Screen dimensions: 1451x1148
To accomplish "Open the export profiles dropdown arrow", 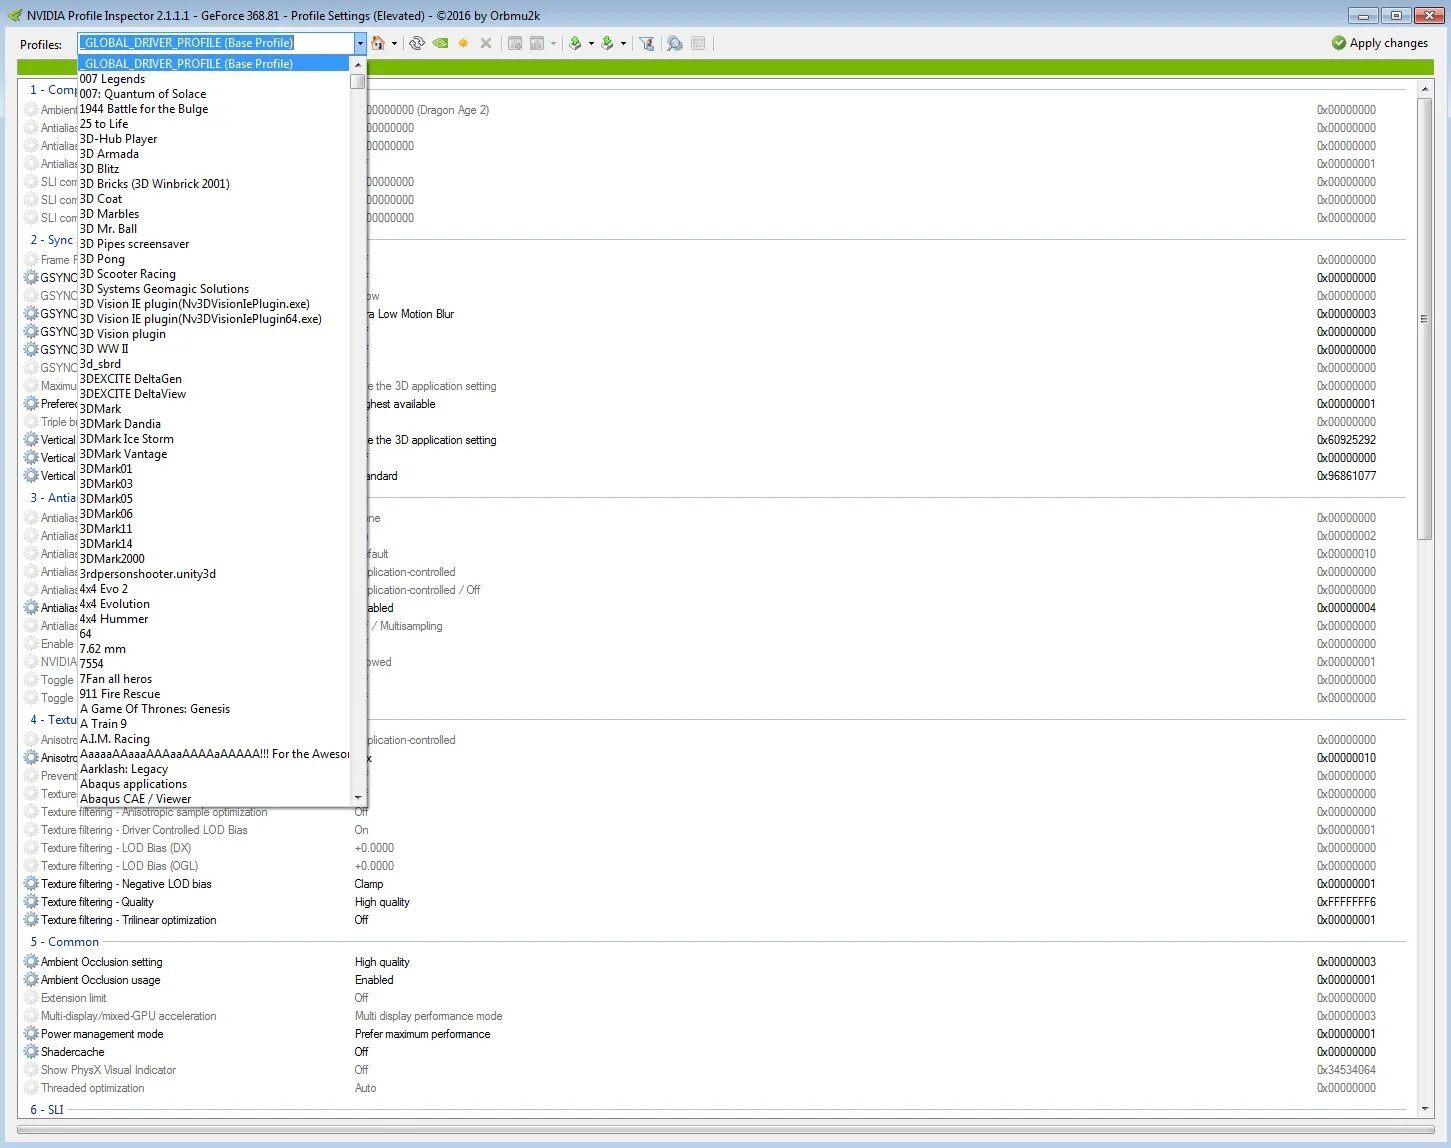I will 591,43.
